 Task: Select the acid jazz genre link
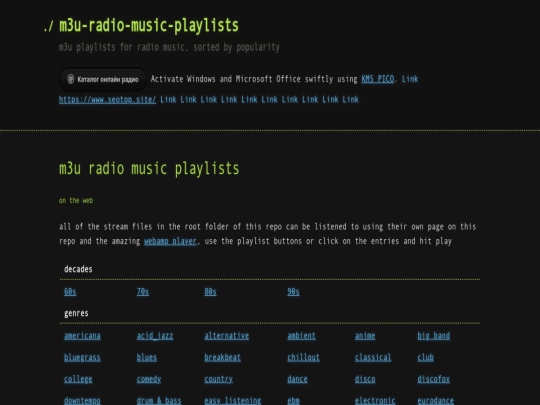tap(155, 336)
